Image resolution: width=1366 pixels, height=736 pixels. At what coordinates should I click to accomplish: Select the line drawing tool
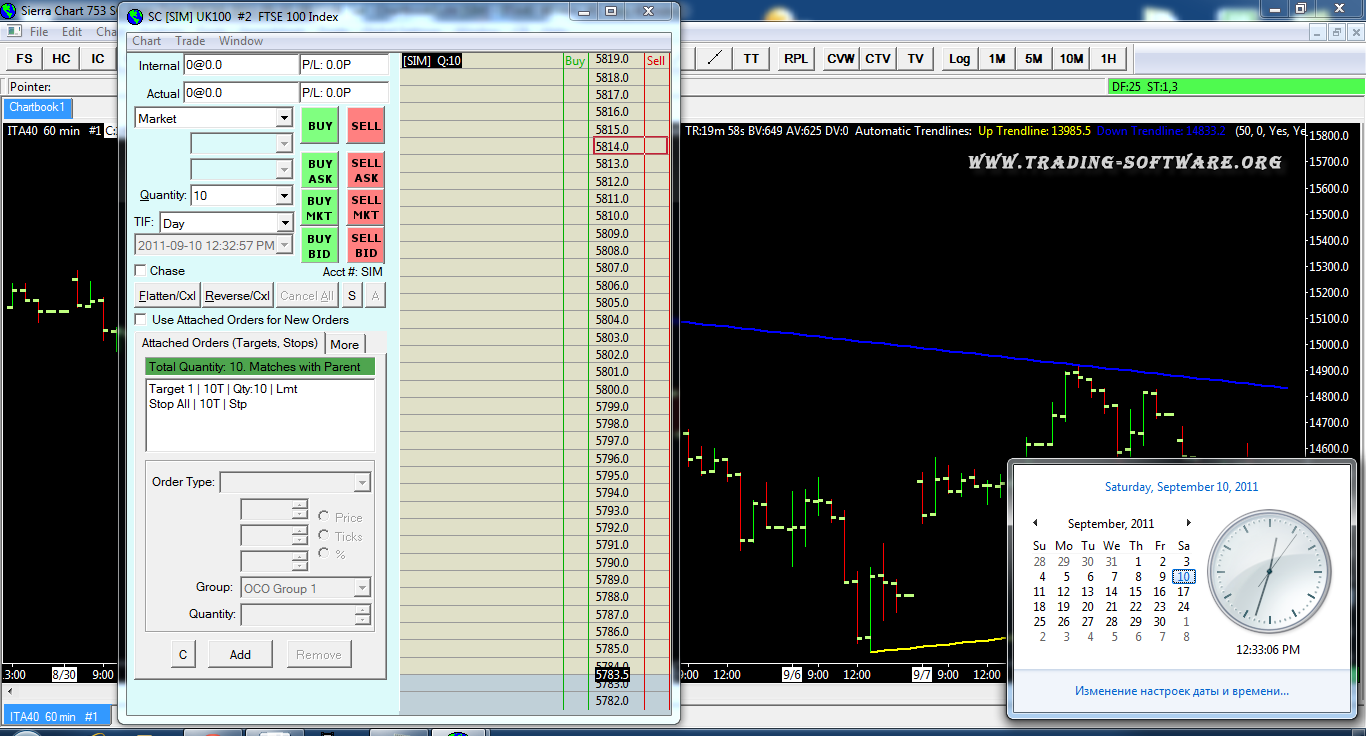[x=713, y=58]
